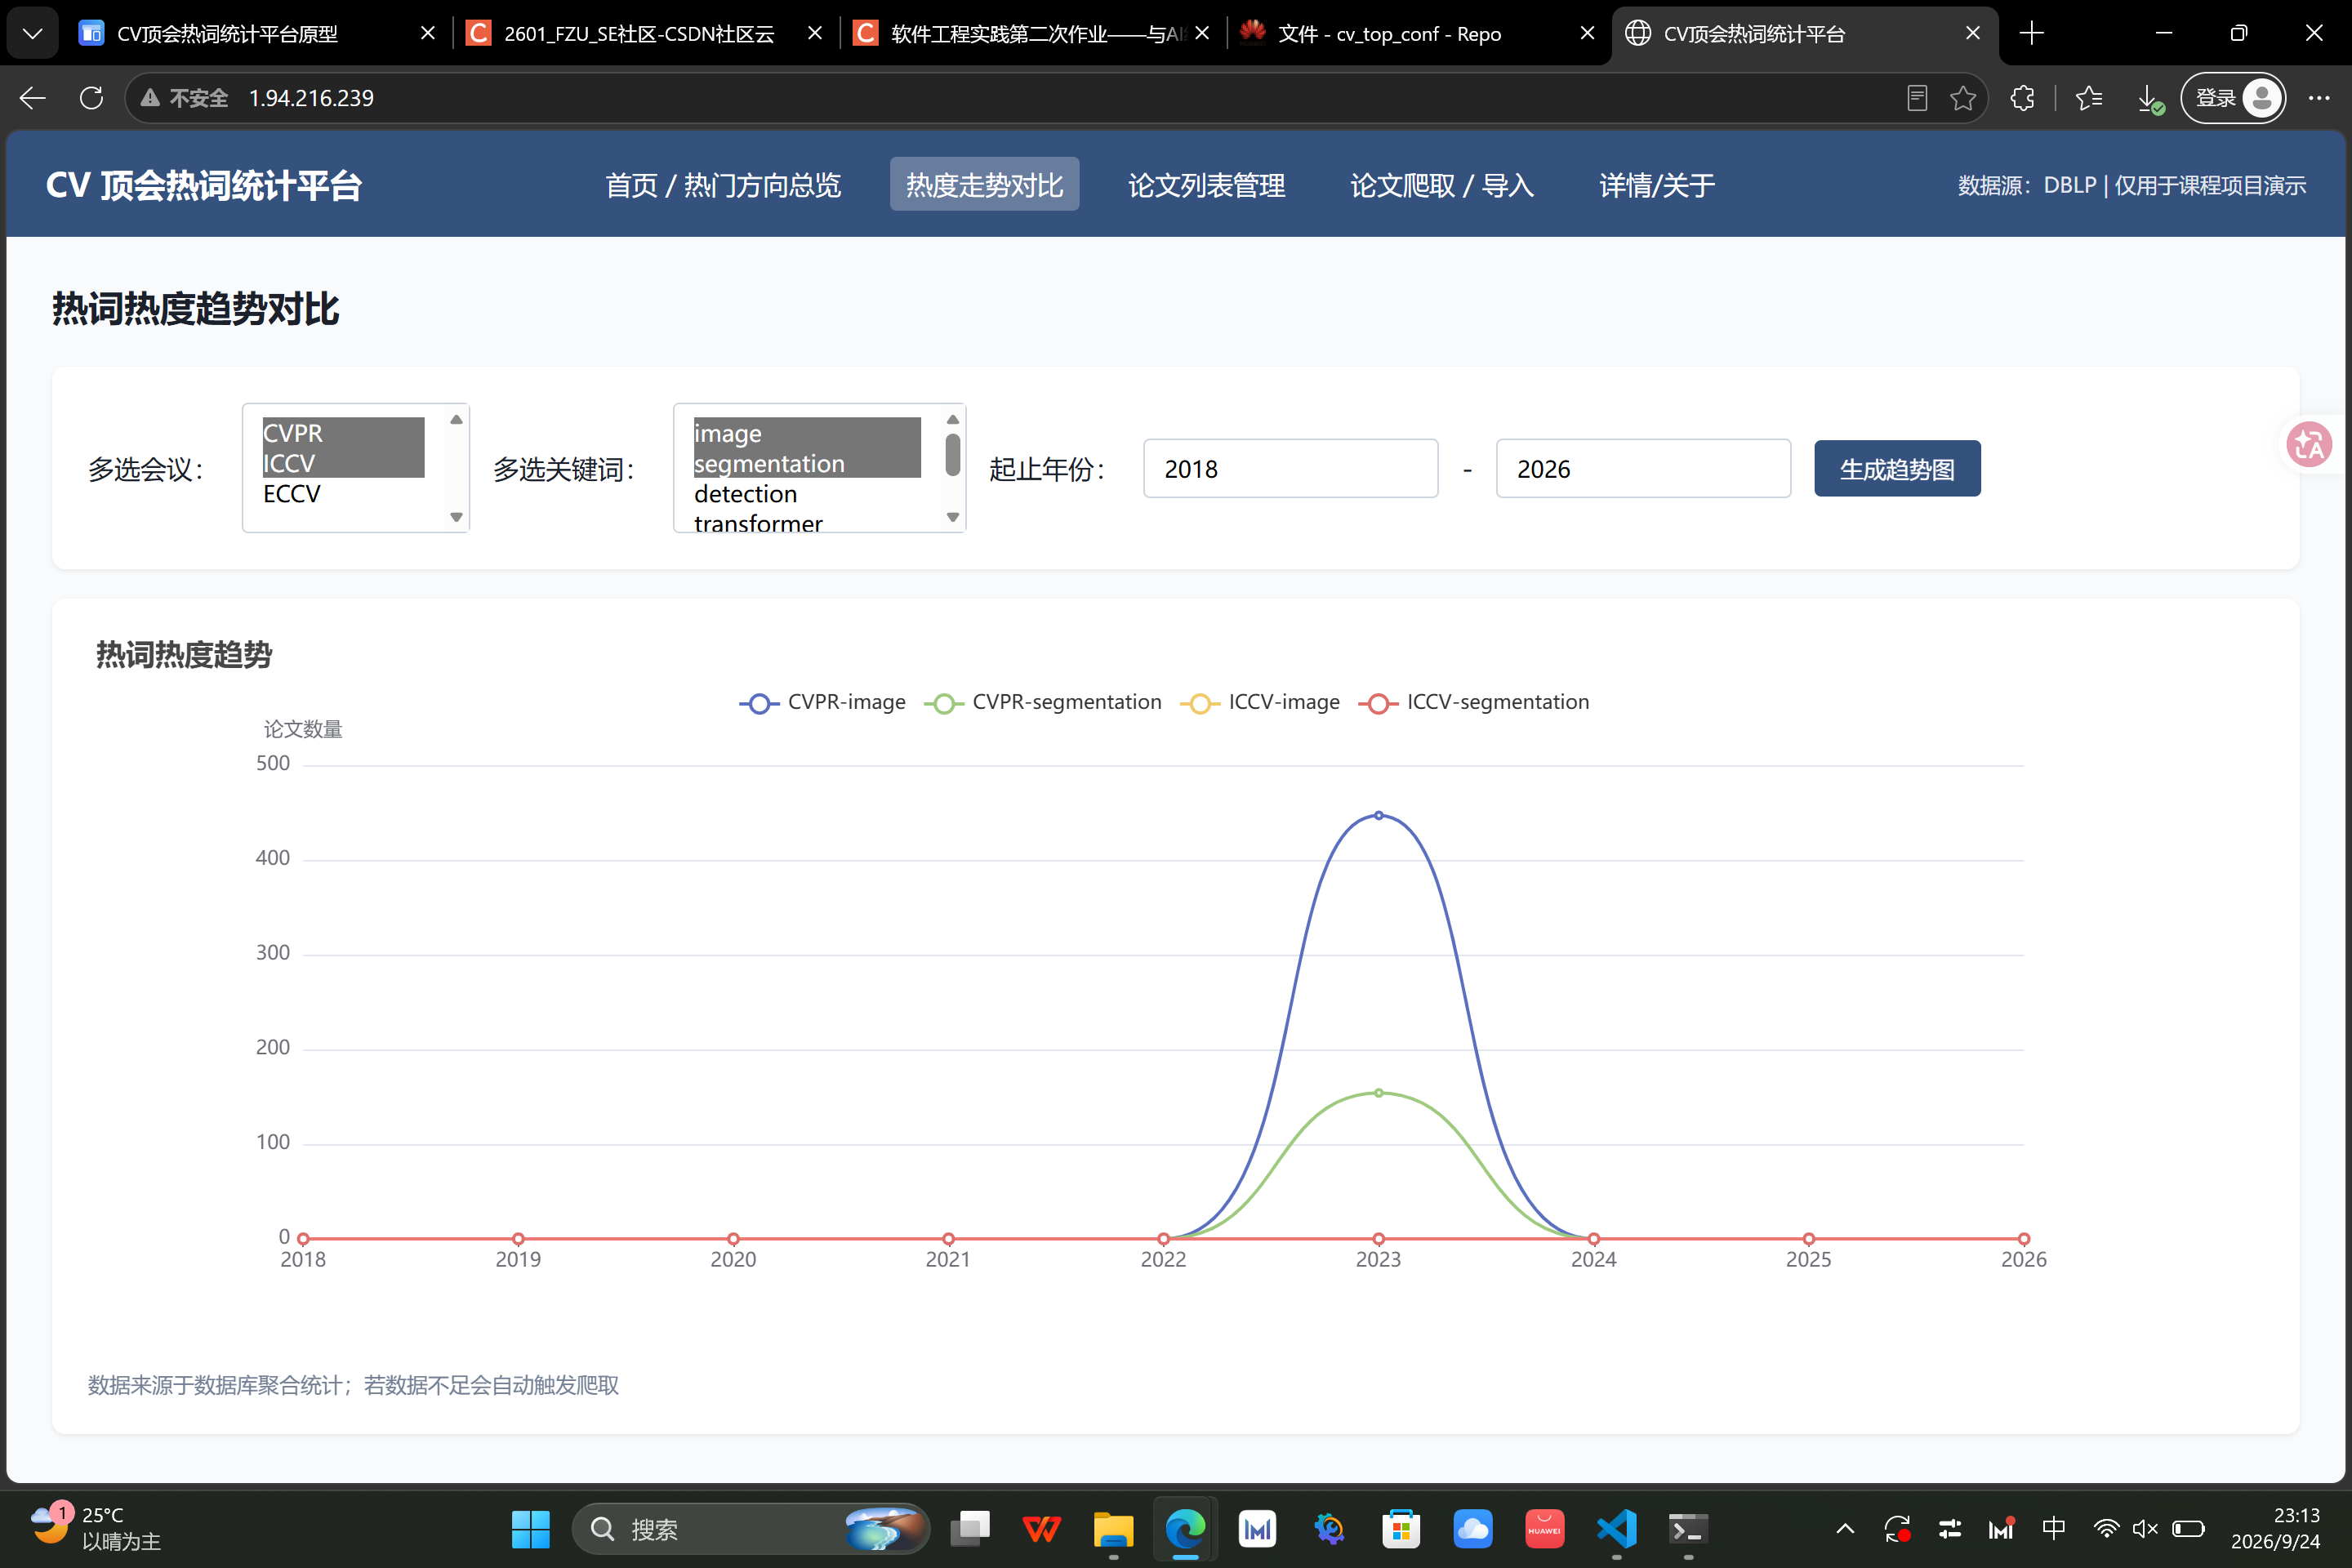Viewport: 2352px width, 1568px height.
Task: Open downloads icon in toolbar
Action: pos(2149,98)
